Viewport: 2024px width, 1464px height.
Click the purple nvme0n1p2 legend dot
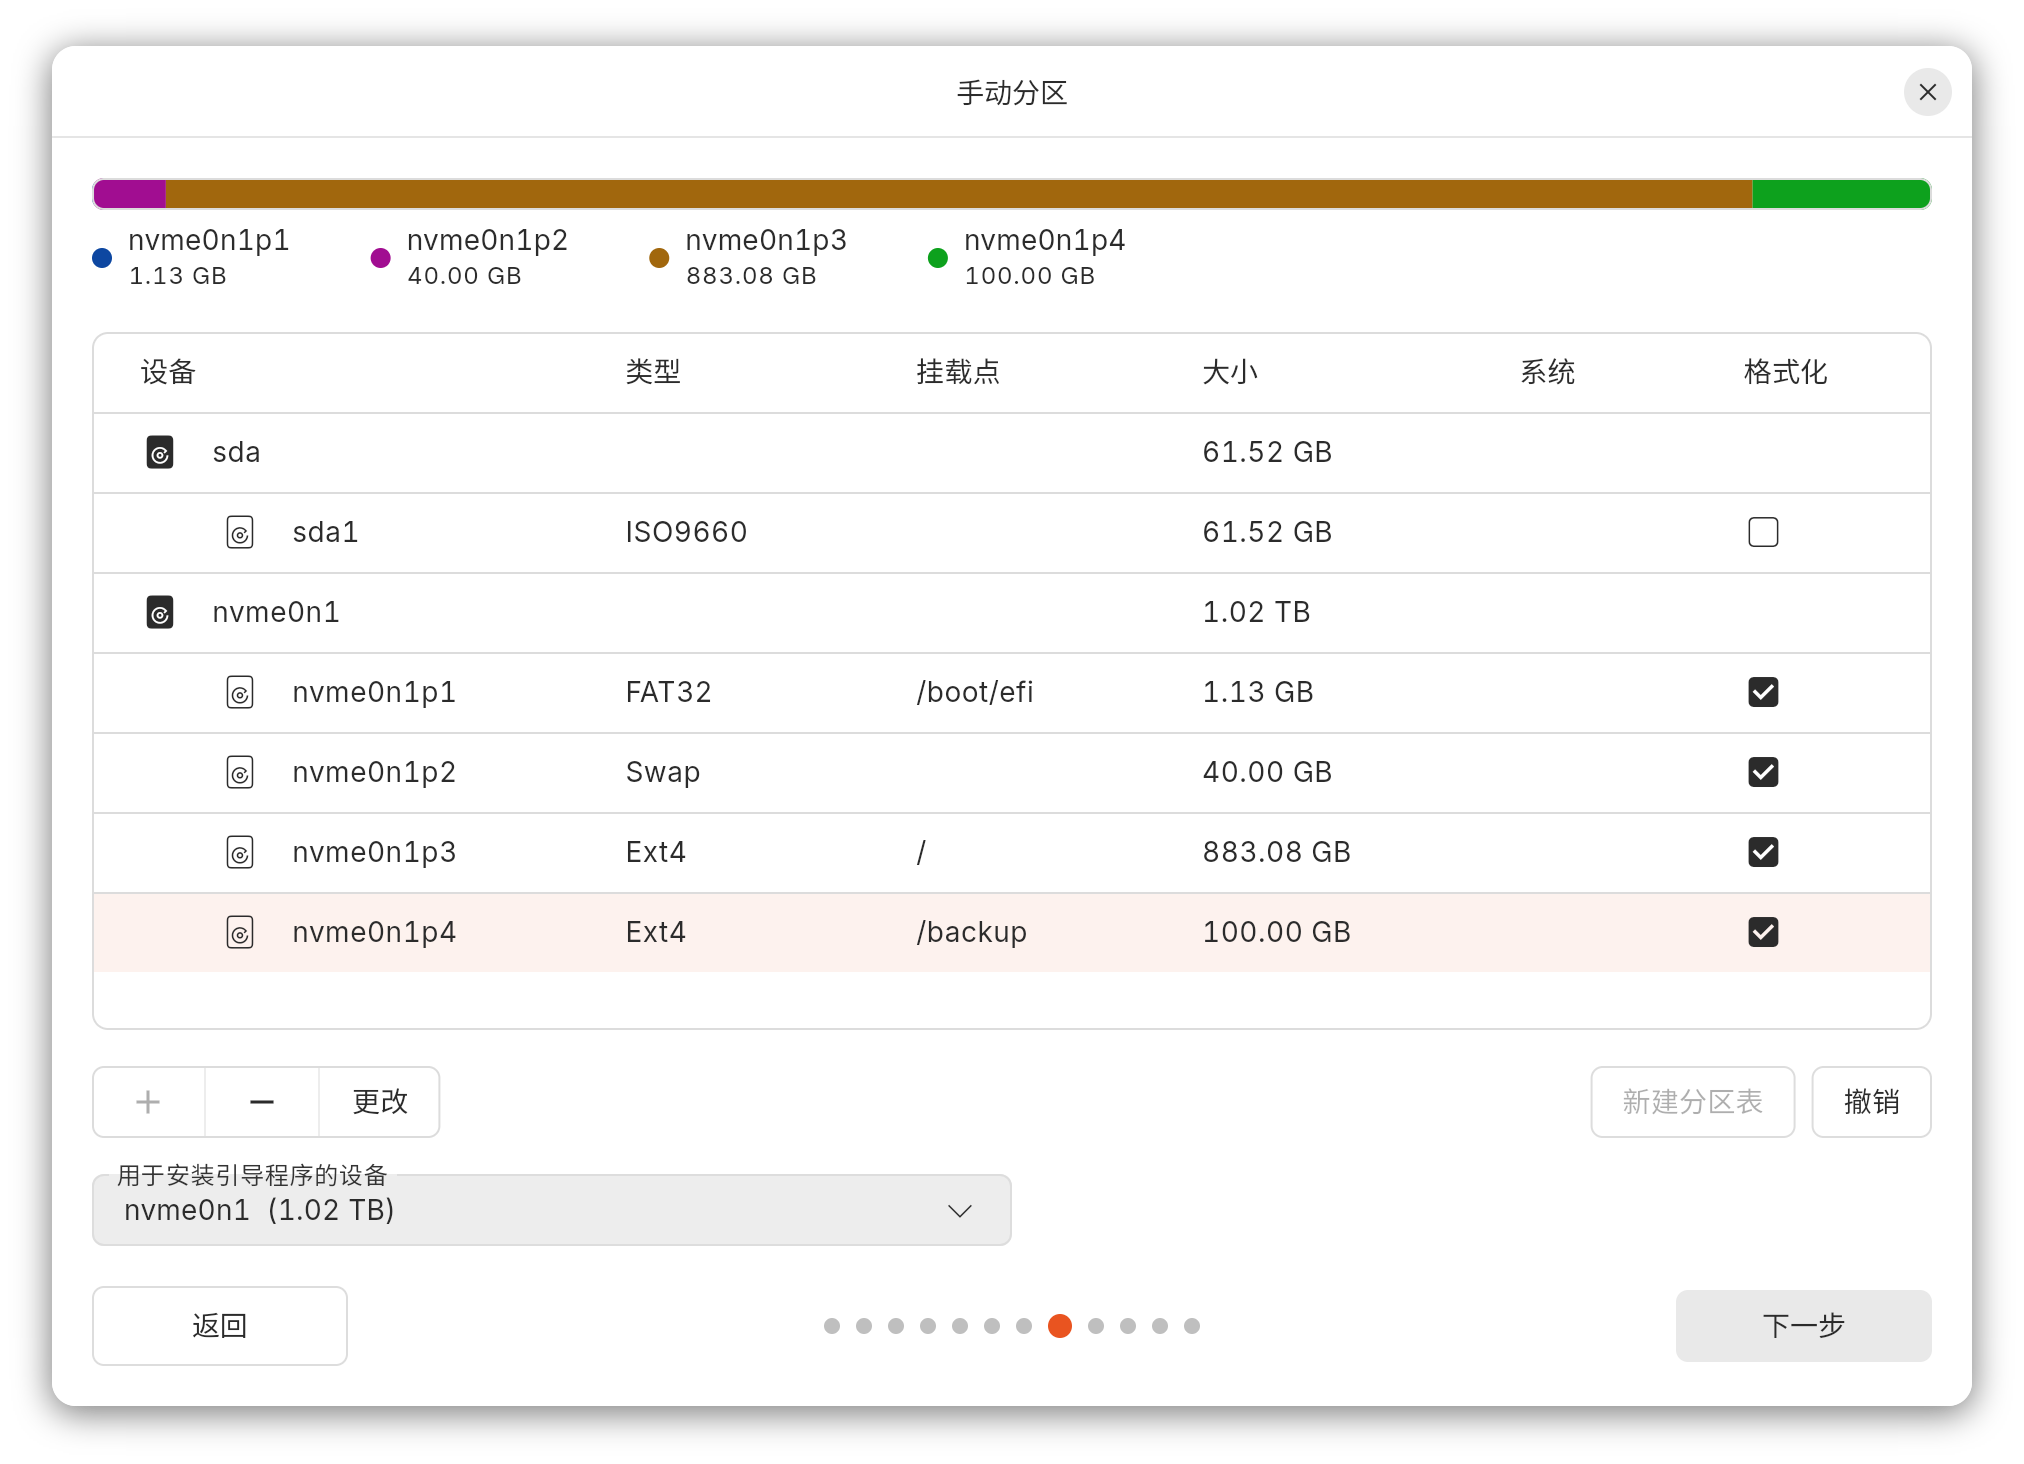click(380, 258)
